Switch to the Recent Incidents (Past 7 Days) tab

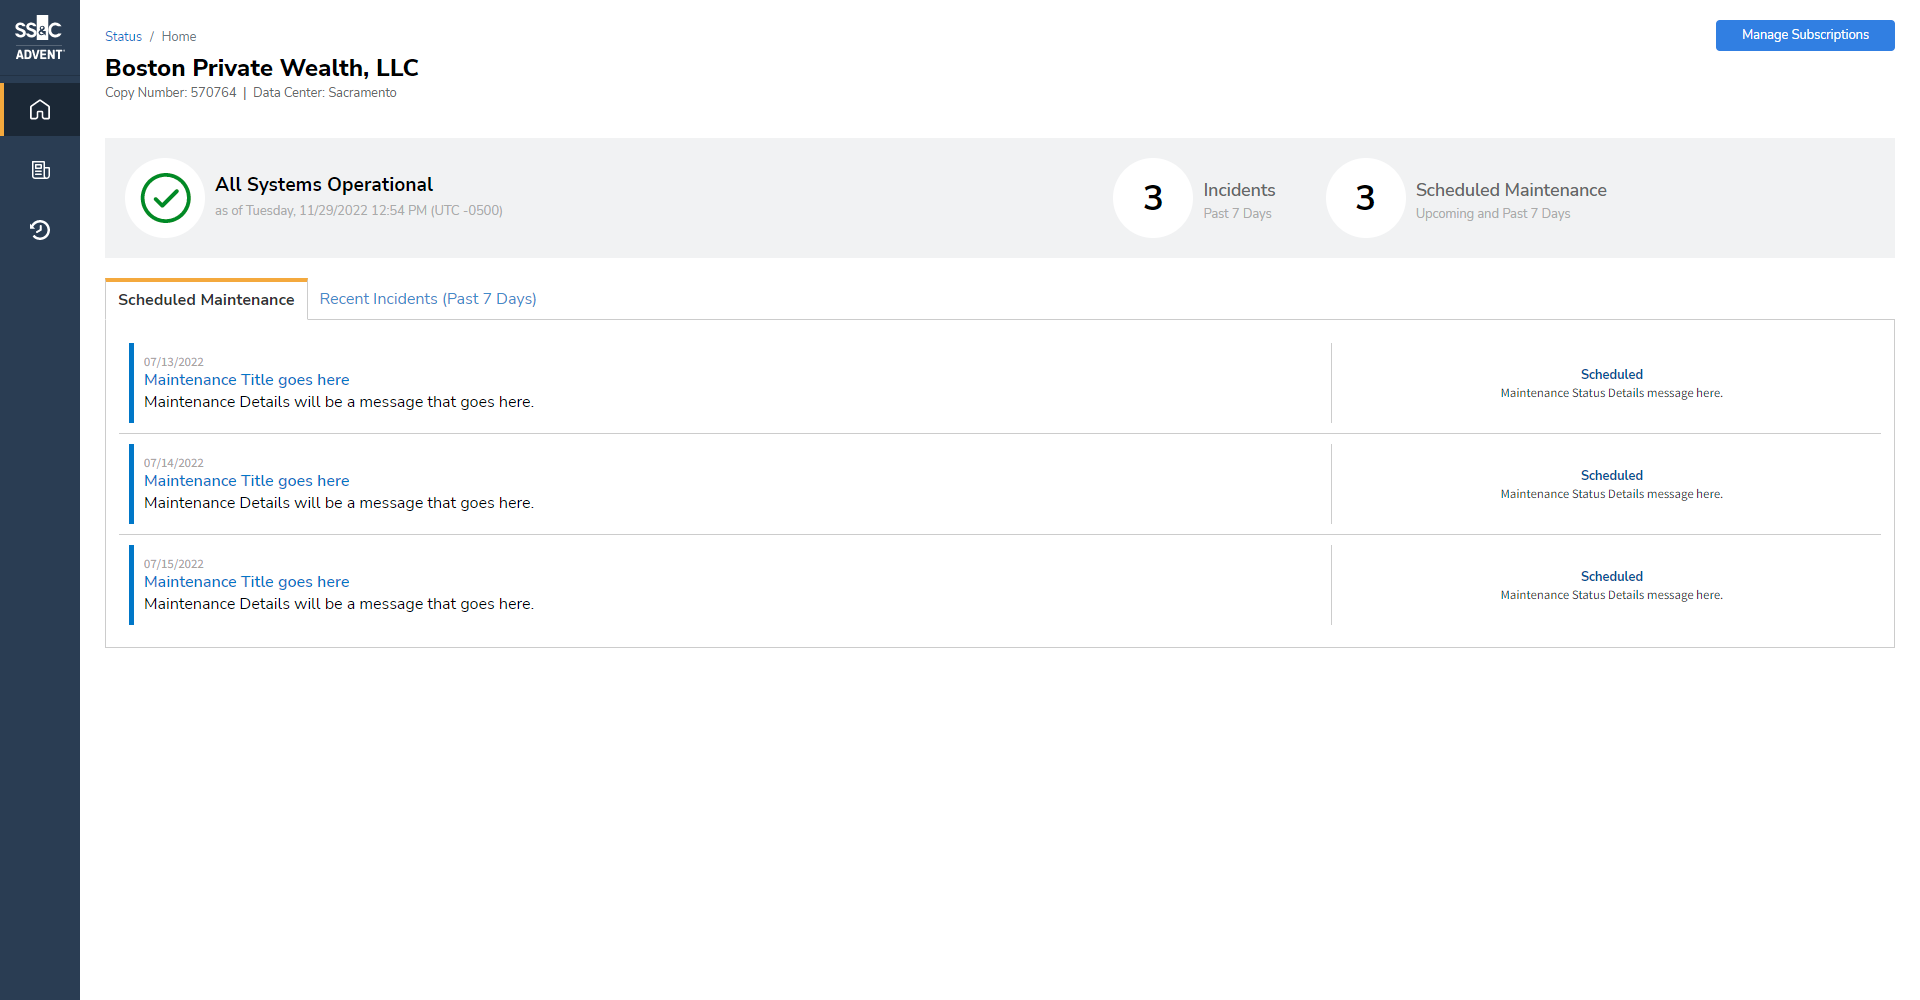pyautogui.click(x=428, y=298)
